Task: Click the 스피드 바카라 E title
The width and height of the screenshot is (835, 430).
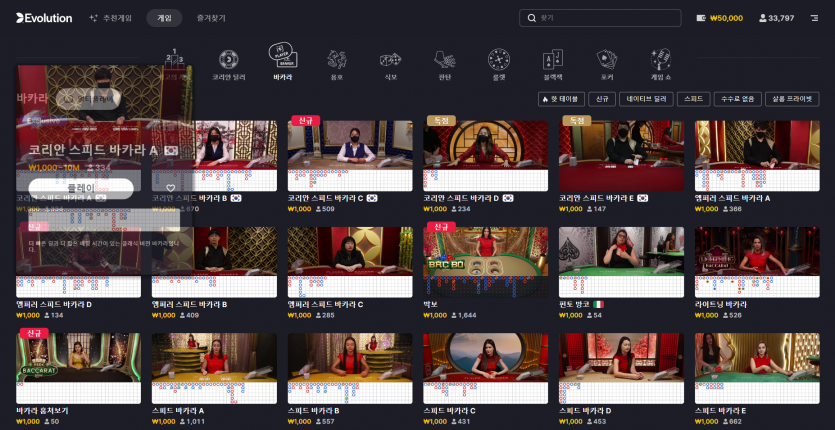Action: pyautogui.click(x=721, y=411)
